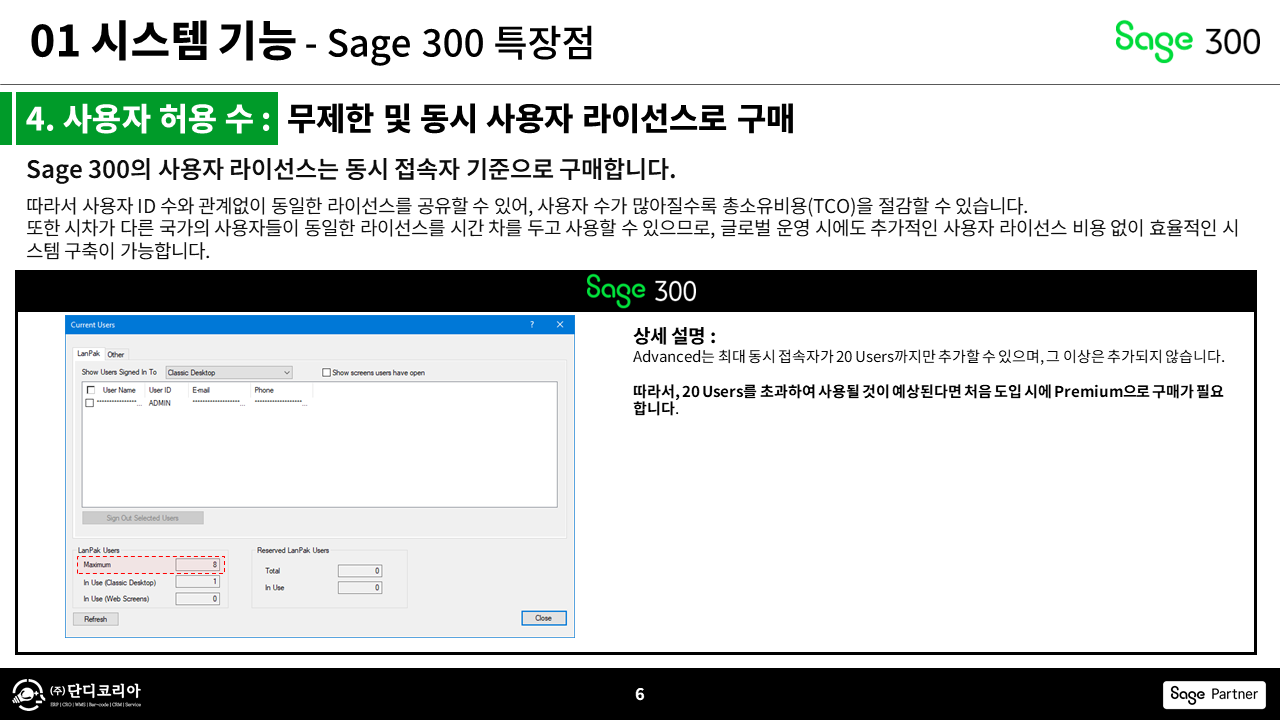
Task: Open the Other tab
Action: coord(116,354)
